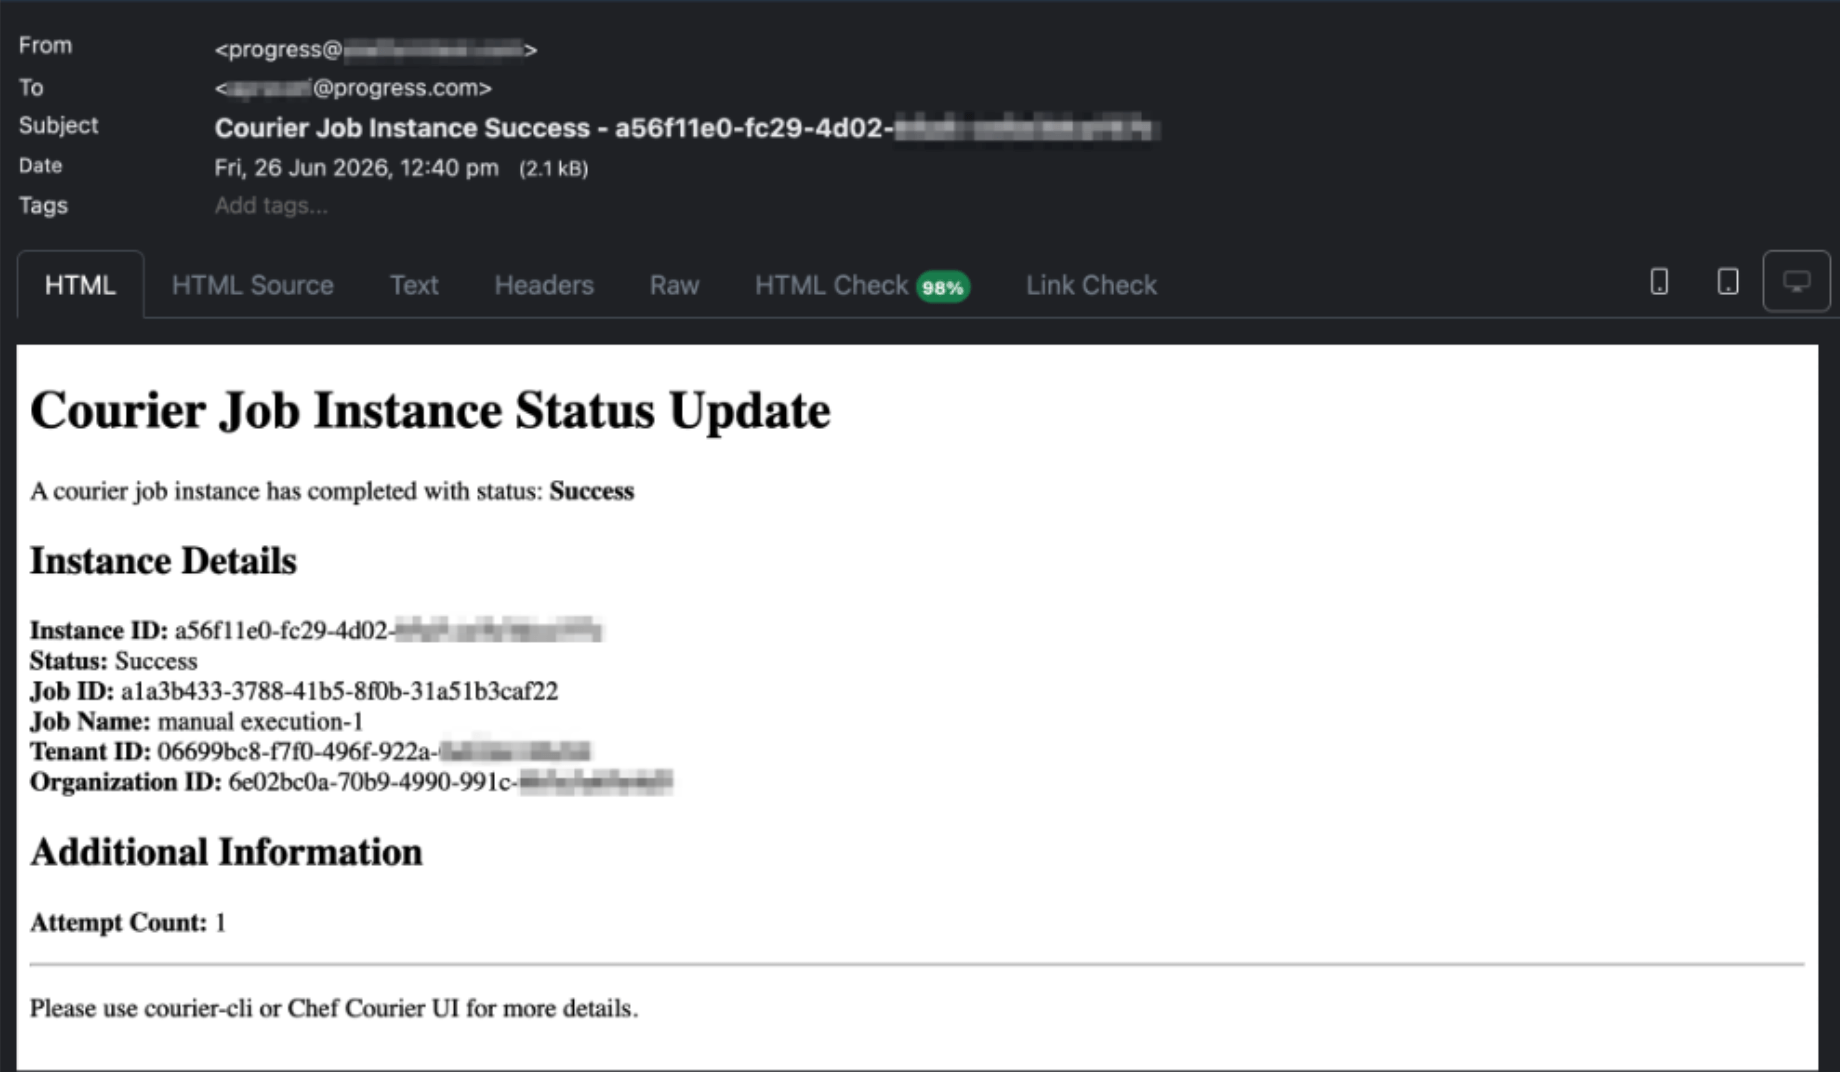The height and width of the screenshot is (1072, 1840).
Task: Click the Status: Success line
Action: pyautogui.click(x=113, y=661)
